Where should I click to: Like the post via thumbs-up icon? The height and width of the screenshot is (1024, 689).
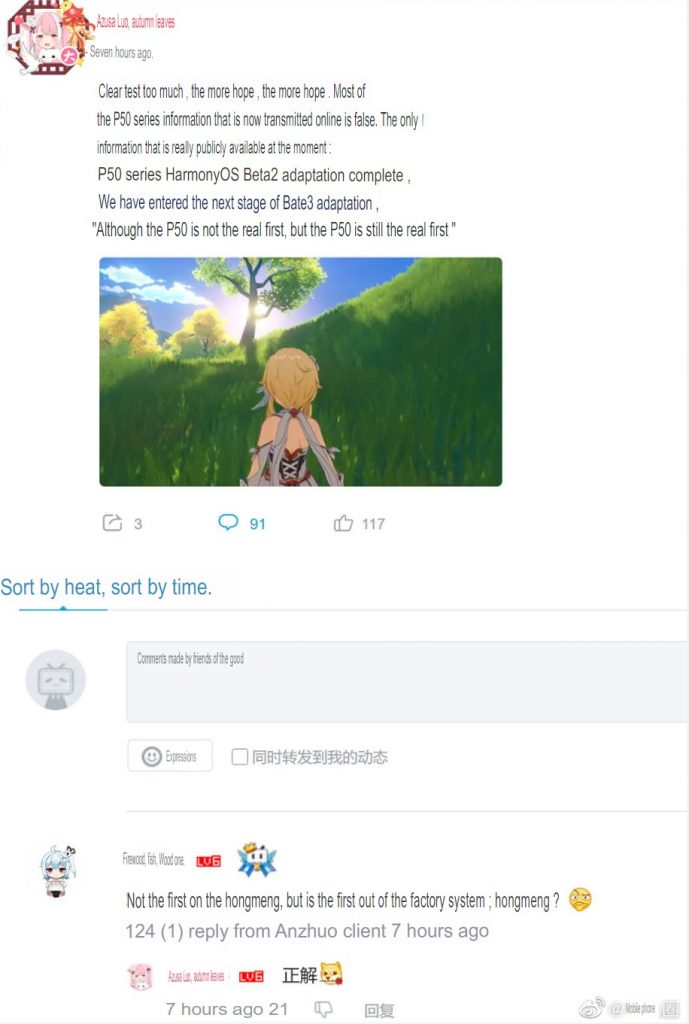click(x=344, y=523)
